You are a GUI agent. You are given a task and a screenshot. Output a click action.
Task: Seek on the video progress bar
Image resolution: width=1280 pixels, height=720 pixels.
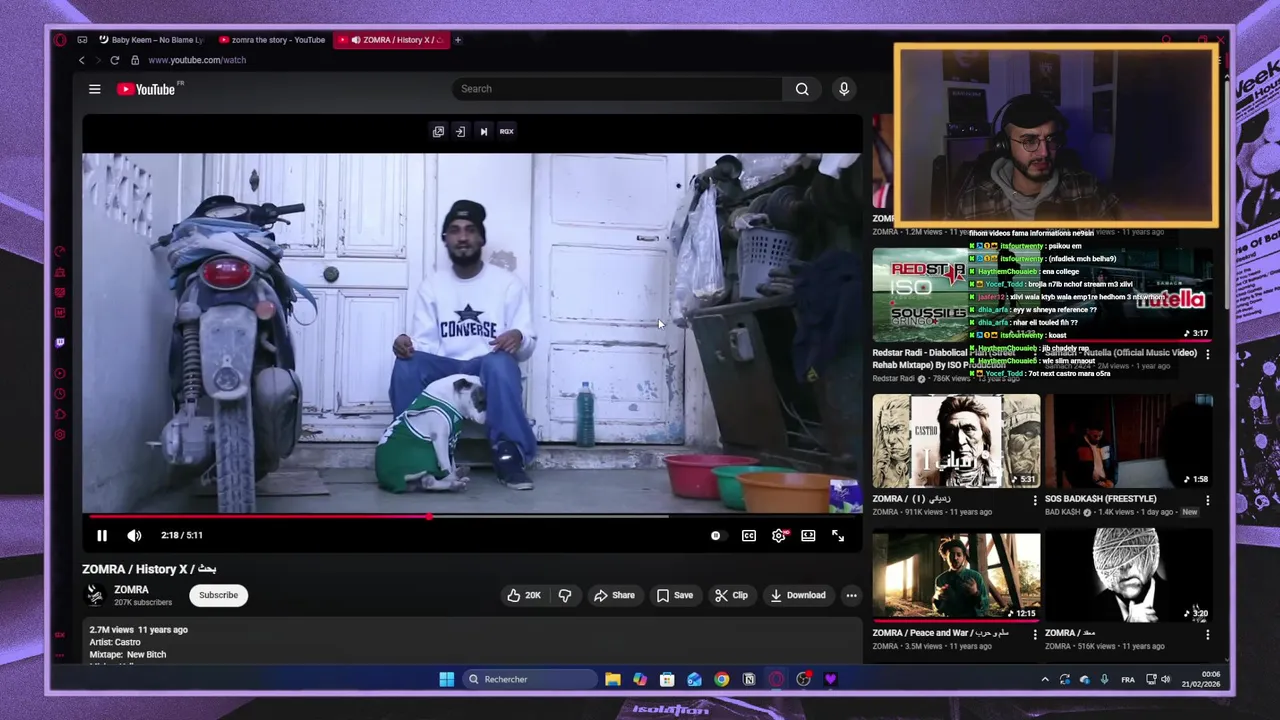tap(470, 517)
